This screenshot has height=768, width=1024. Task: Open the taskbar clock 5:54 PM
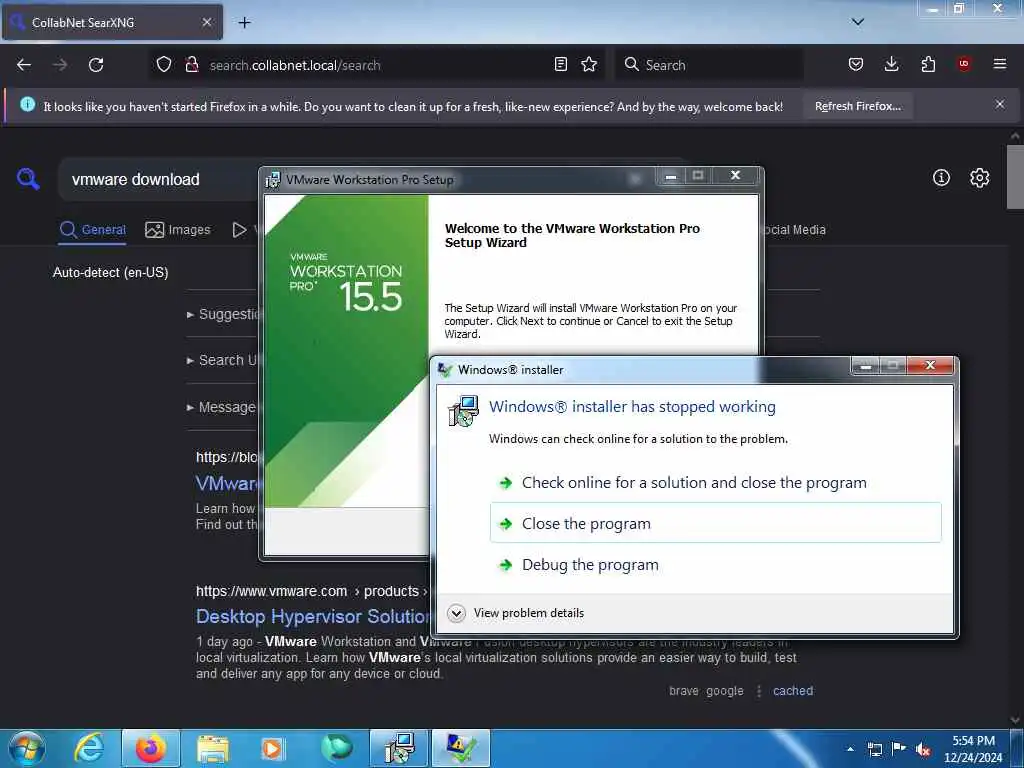point(973,749)
